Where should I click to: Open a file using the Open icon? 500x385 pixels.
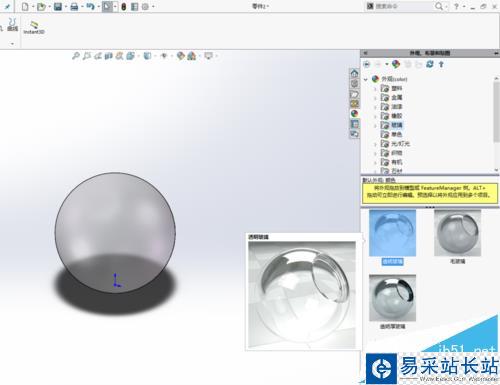point(41,6)
